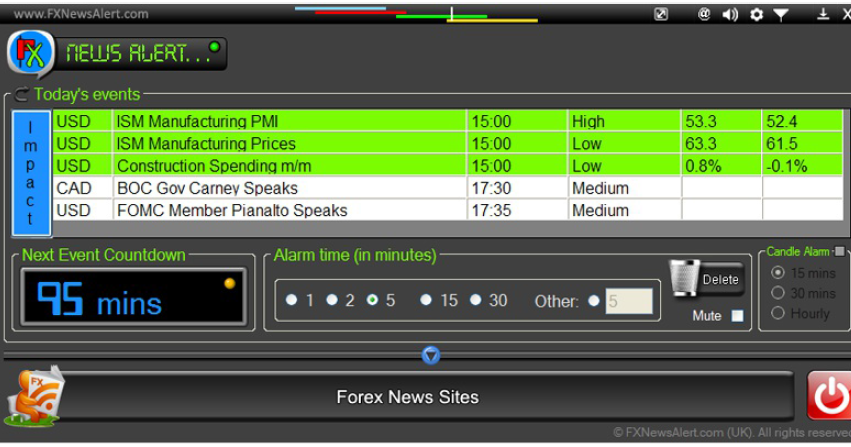Click Medium impact in the BOC row
851x447 pixels.
pyautogui.click(x=624, y=188)
